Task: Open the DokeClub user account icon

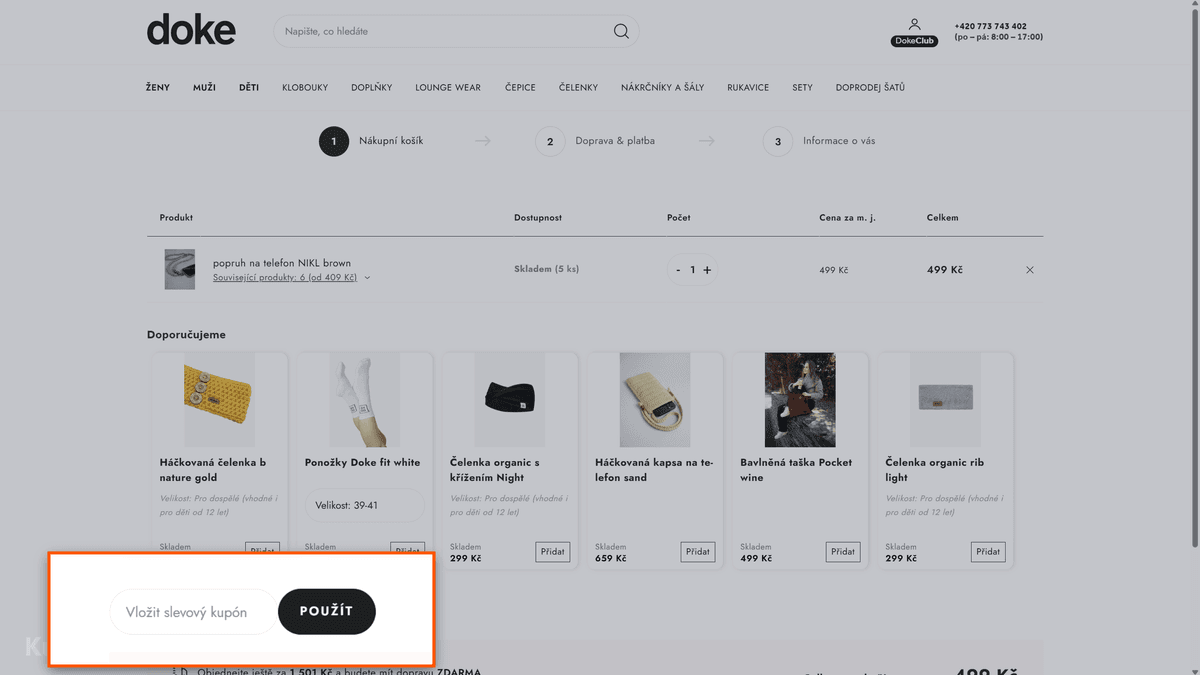Action: coord(914,32)
